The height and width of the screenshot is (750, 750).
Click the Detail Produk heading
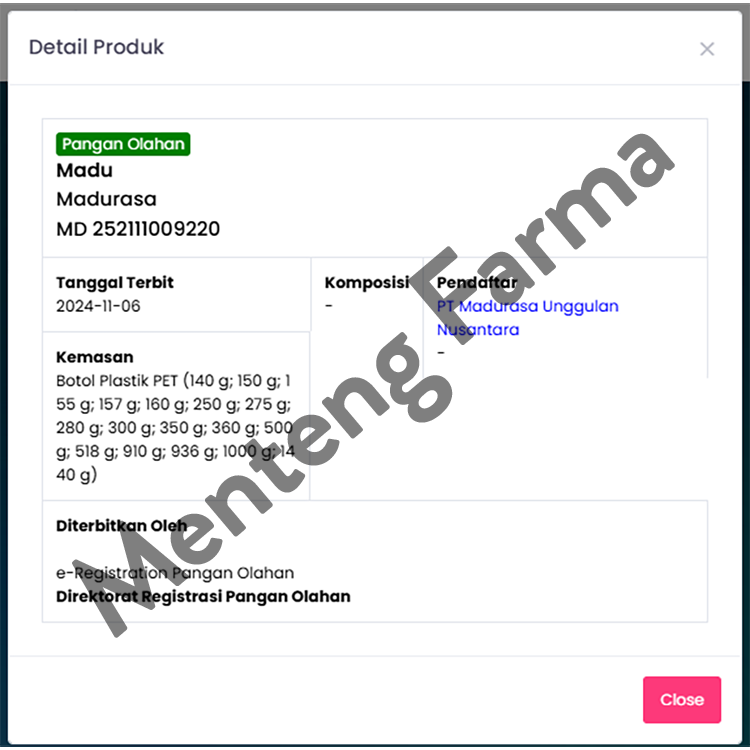[96, 47]
